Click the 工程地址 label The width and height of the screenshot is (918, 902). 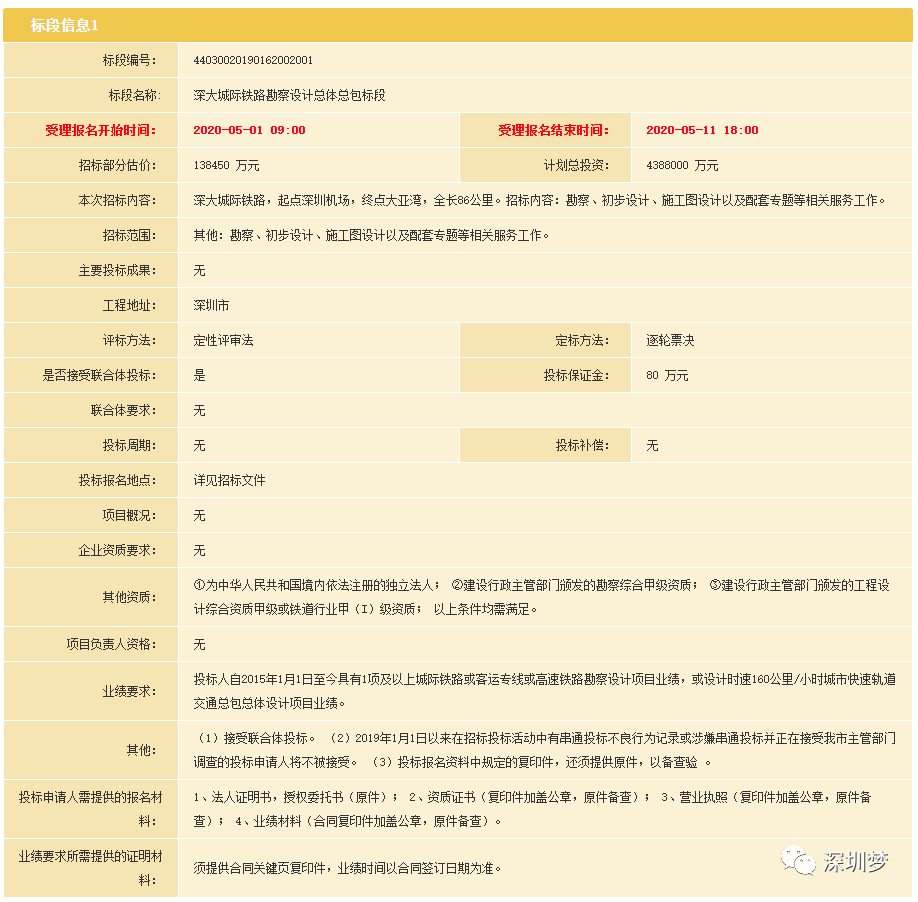pyautogui.click(x=129, y=306)
